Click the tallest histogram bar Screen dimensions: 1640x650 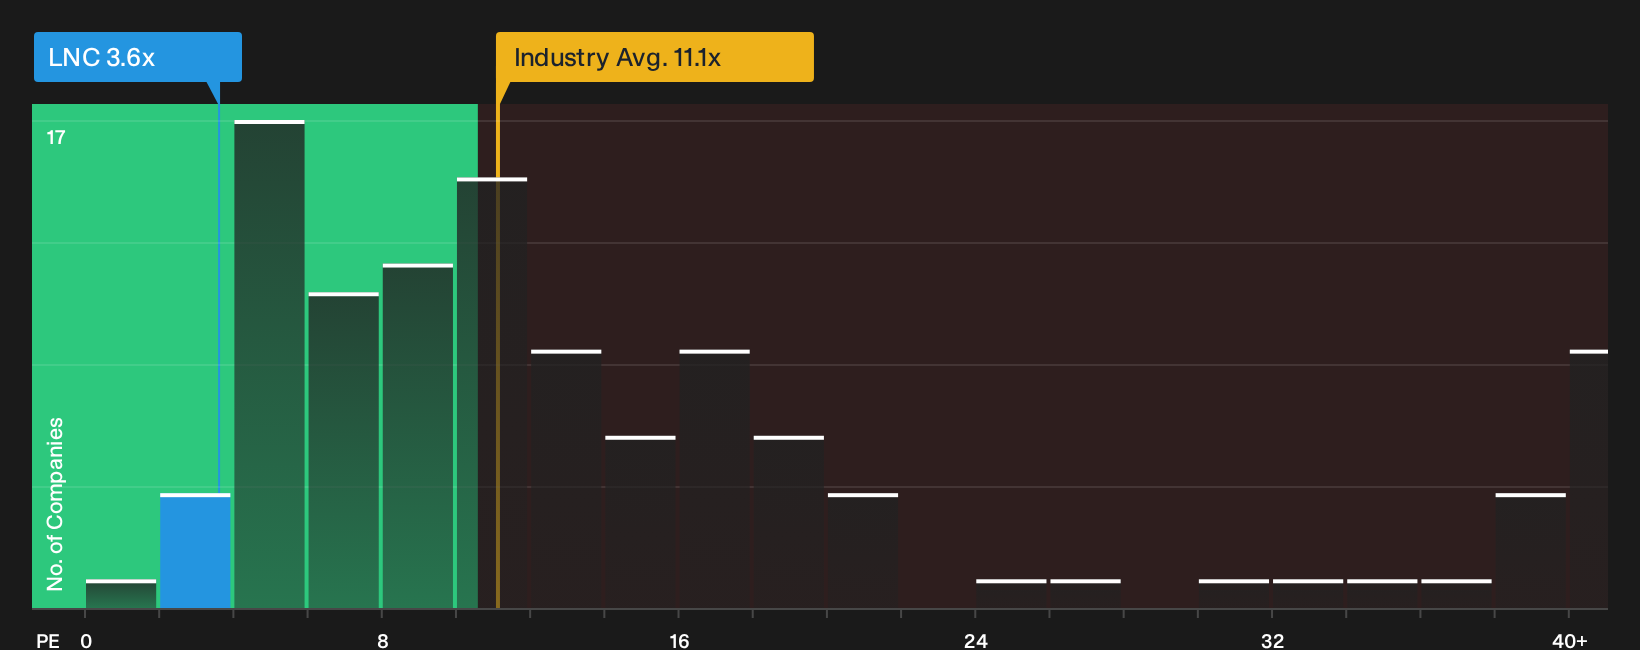(x=269, y=364)
